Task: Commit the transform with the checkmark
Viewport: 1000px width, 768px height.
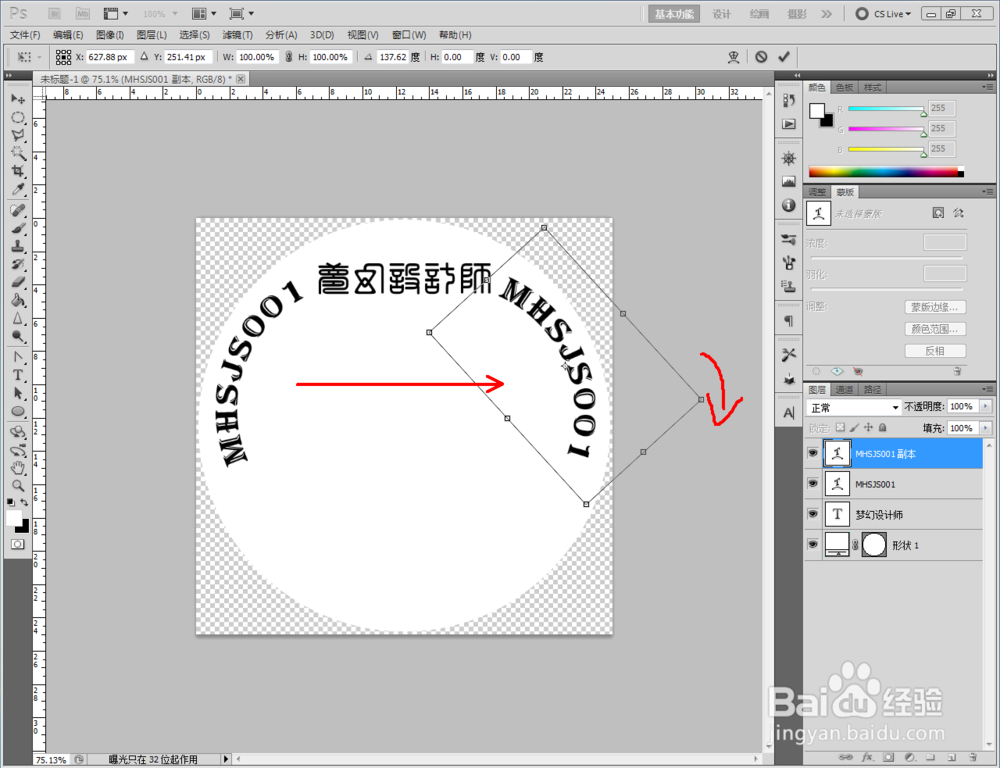Action: 782,57
